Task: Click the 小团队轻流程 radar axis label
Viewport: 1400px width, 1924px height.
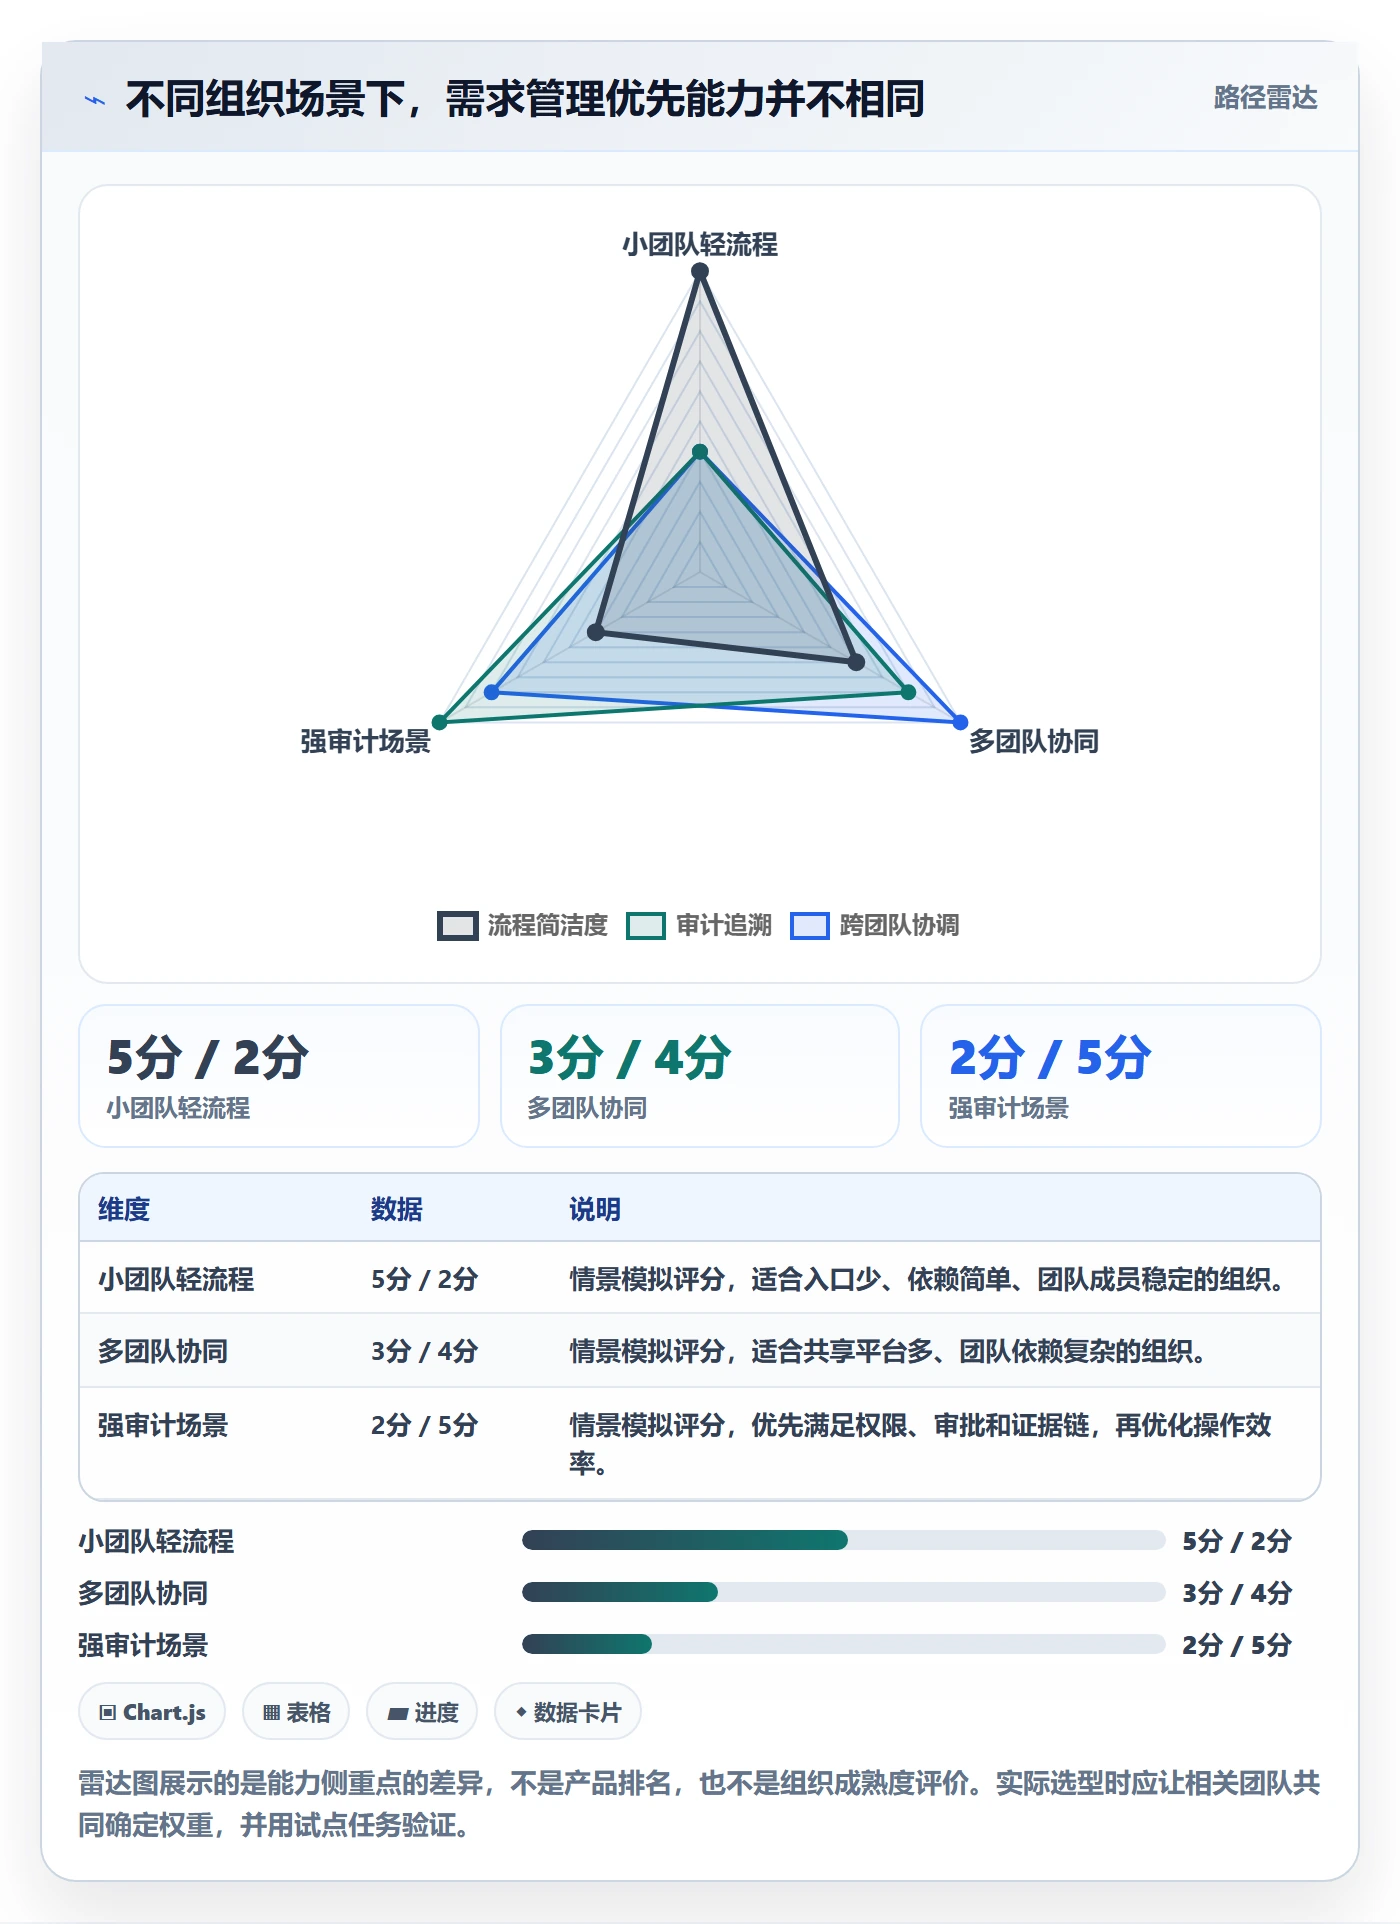Action: click(x=700, y=244)
